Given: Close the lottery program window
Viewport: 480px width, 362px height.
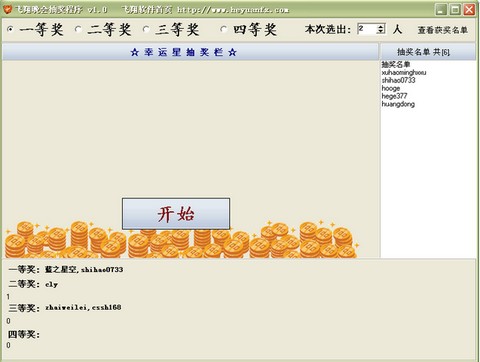Looking at the screenshot, I should (469, 9).
